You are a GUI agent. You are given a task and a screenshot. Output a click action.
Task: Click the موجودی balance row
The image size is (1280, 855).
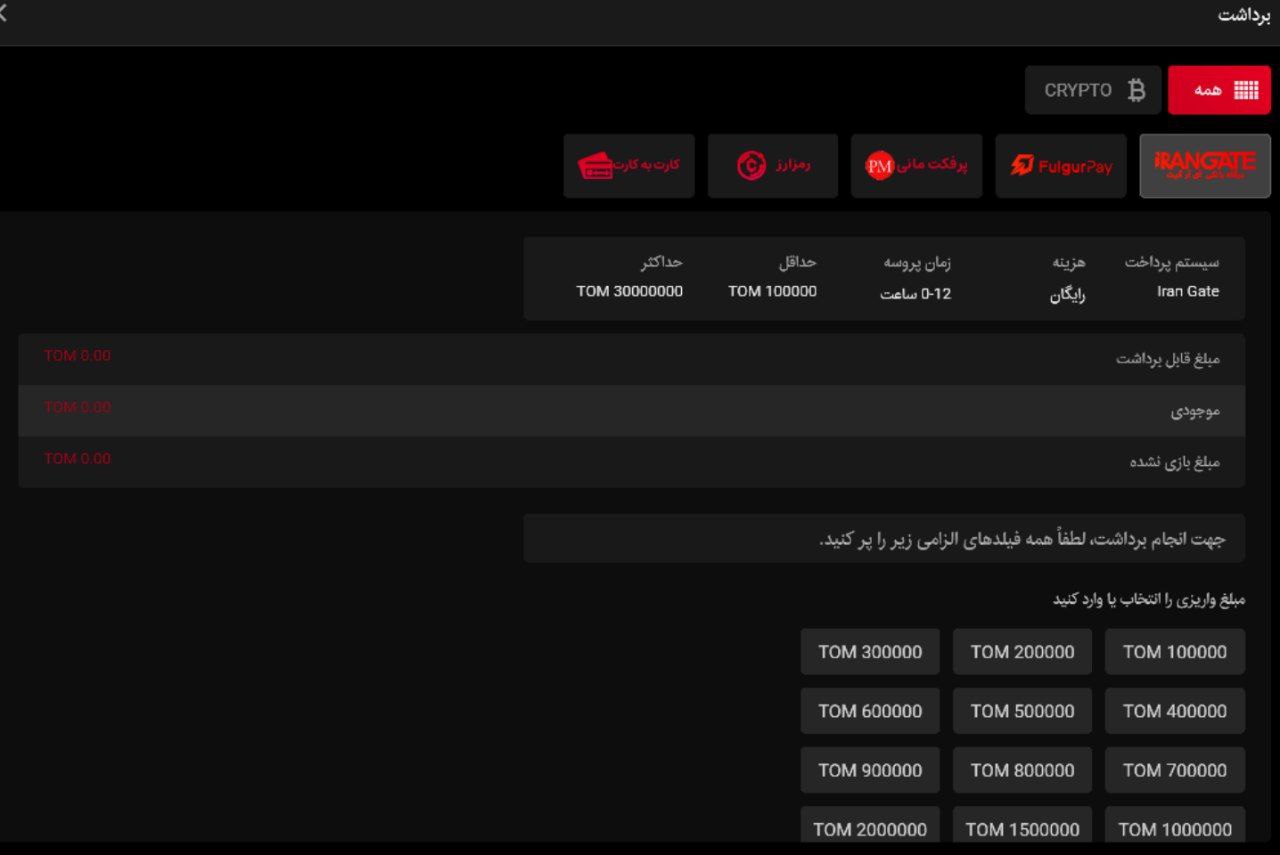tap(632, 410)
